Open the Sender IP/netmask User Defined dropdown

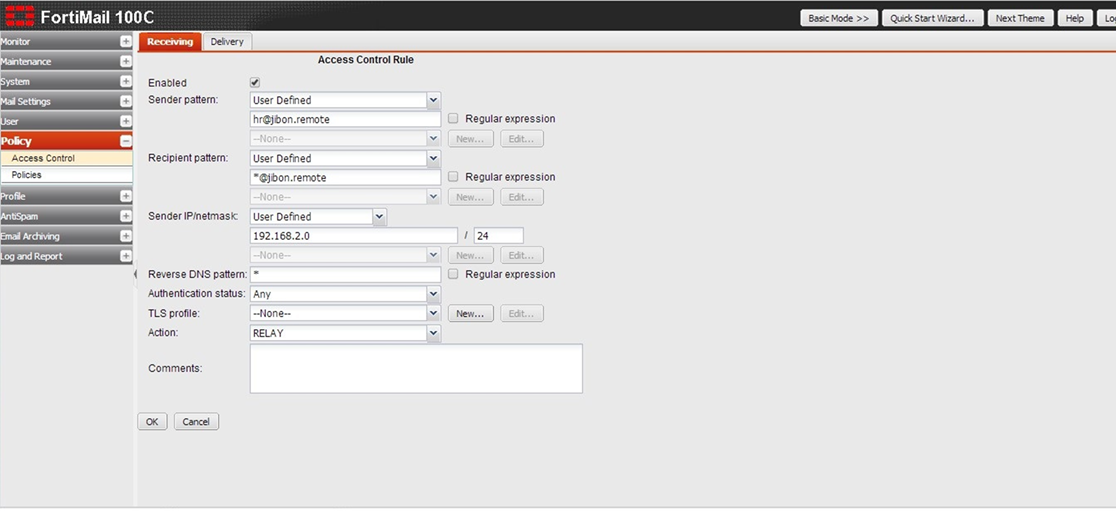click(318, 217)
